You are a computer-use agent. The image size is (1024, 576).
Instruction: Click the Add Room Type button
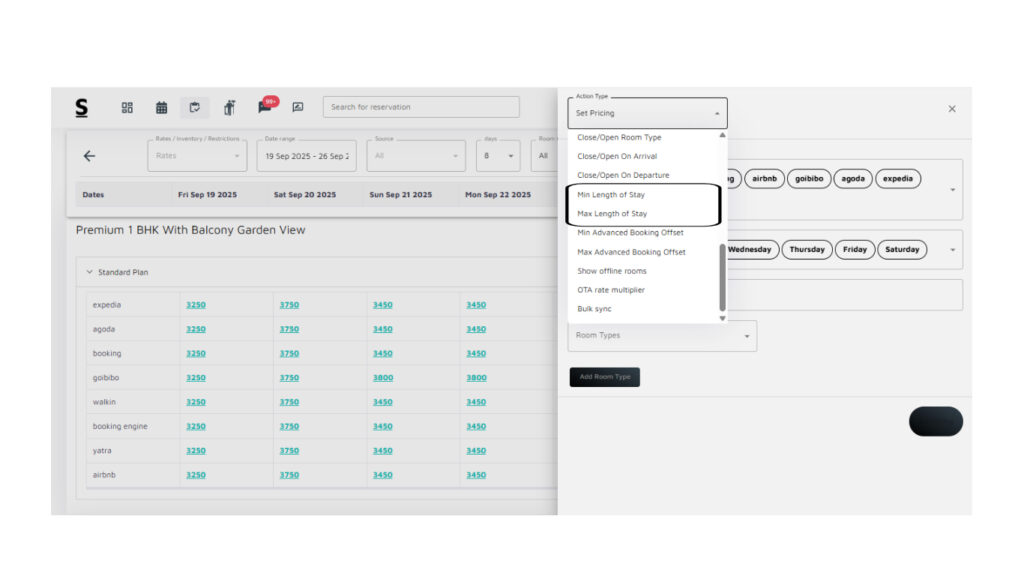pos(604,377)
